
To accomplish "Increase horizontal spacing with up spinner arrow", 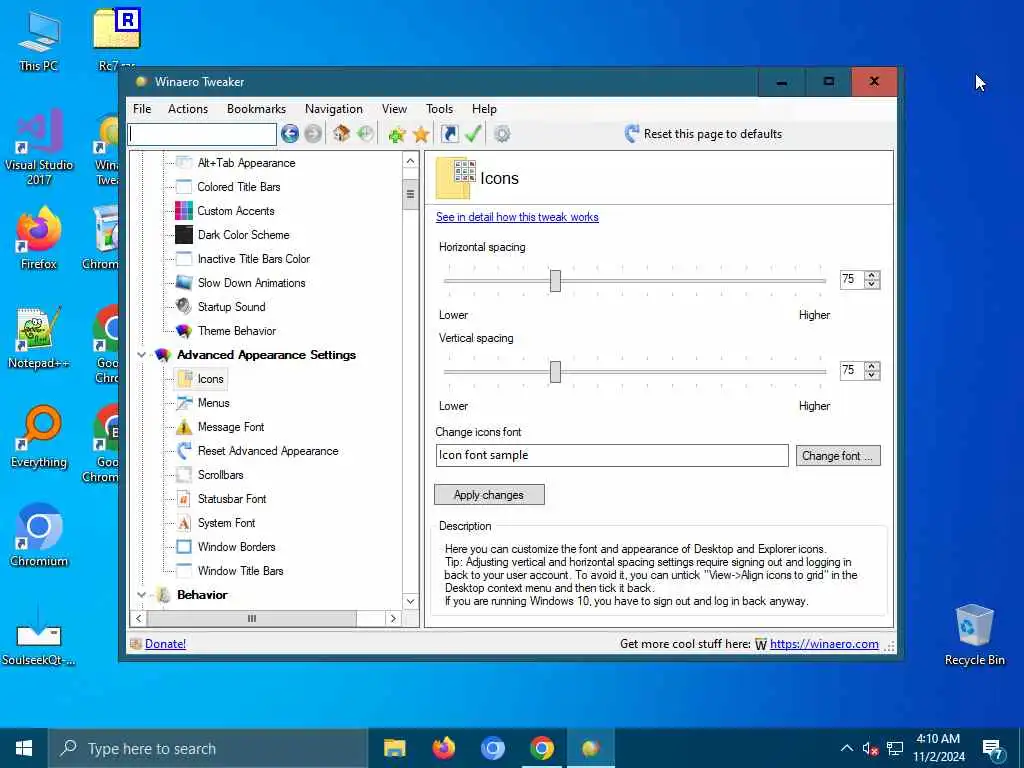I will (x=872, y=275).
